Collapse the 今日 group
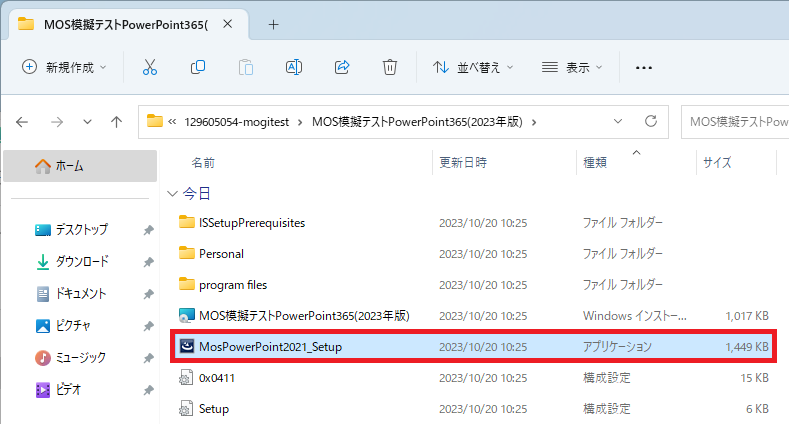789x424 pixels. point(173,193)
